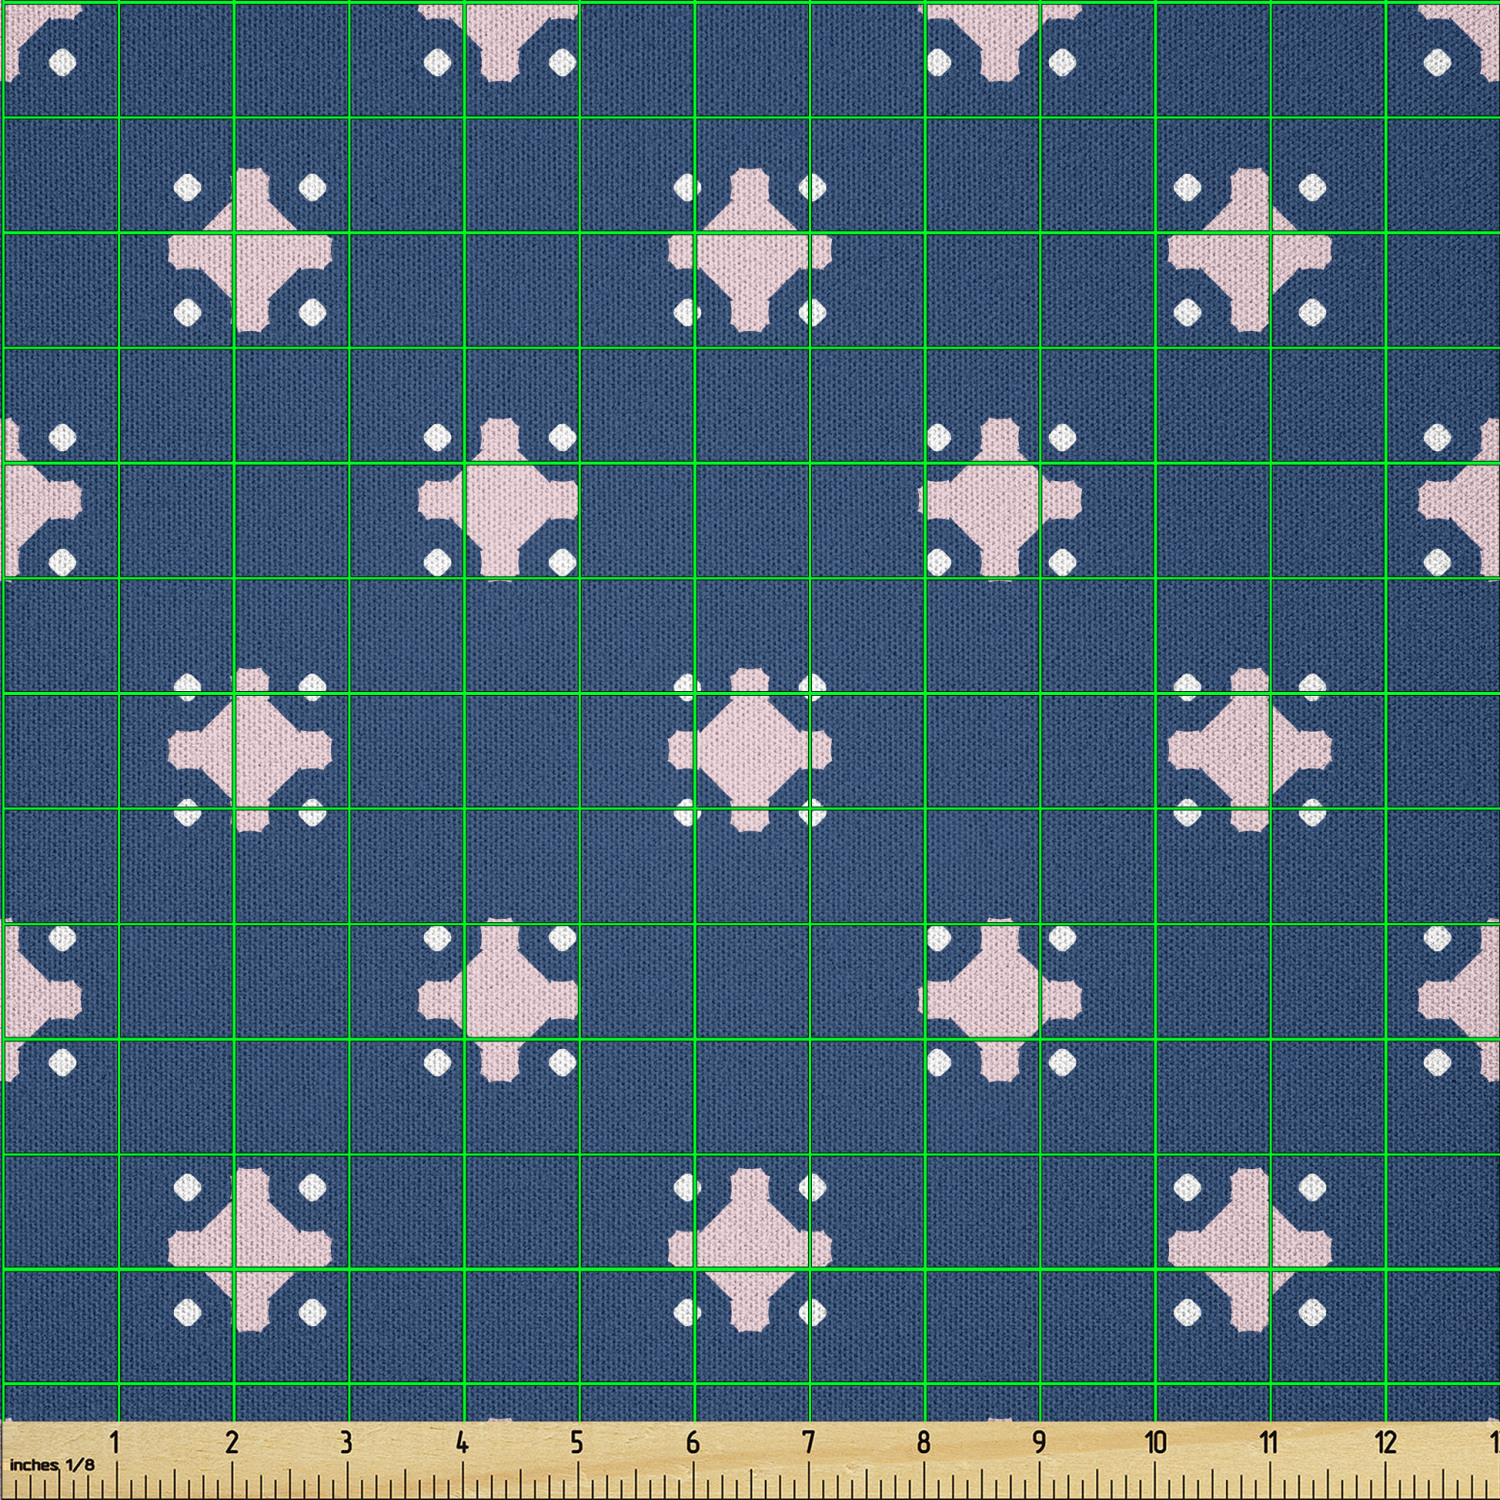This screenshot has width=1500, height=1500.
Task: Click the number 11 on the ruler
Action: pos(1269,1442)
